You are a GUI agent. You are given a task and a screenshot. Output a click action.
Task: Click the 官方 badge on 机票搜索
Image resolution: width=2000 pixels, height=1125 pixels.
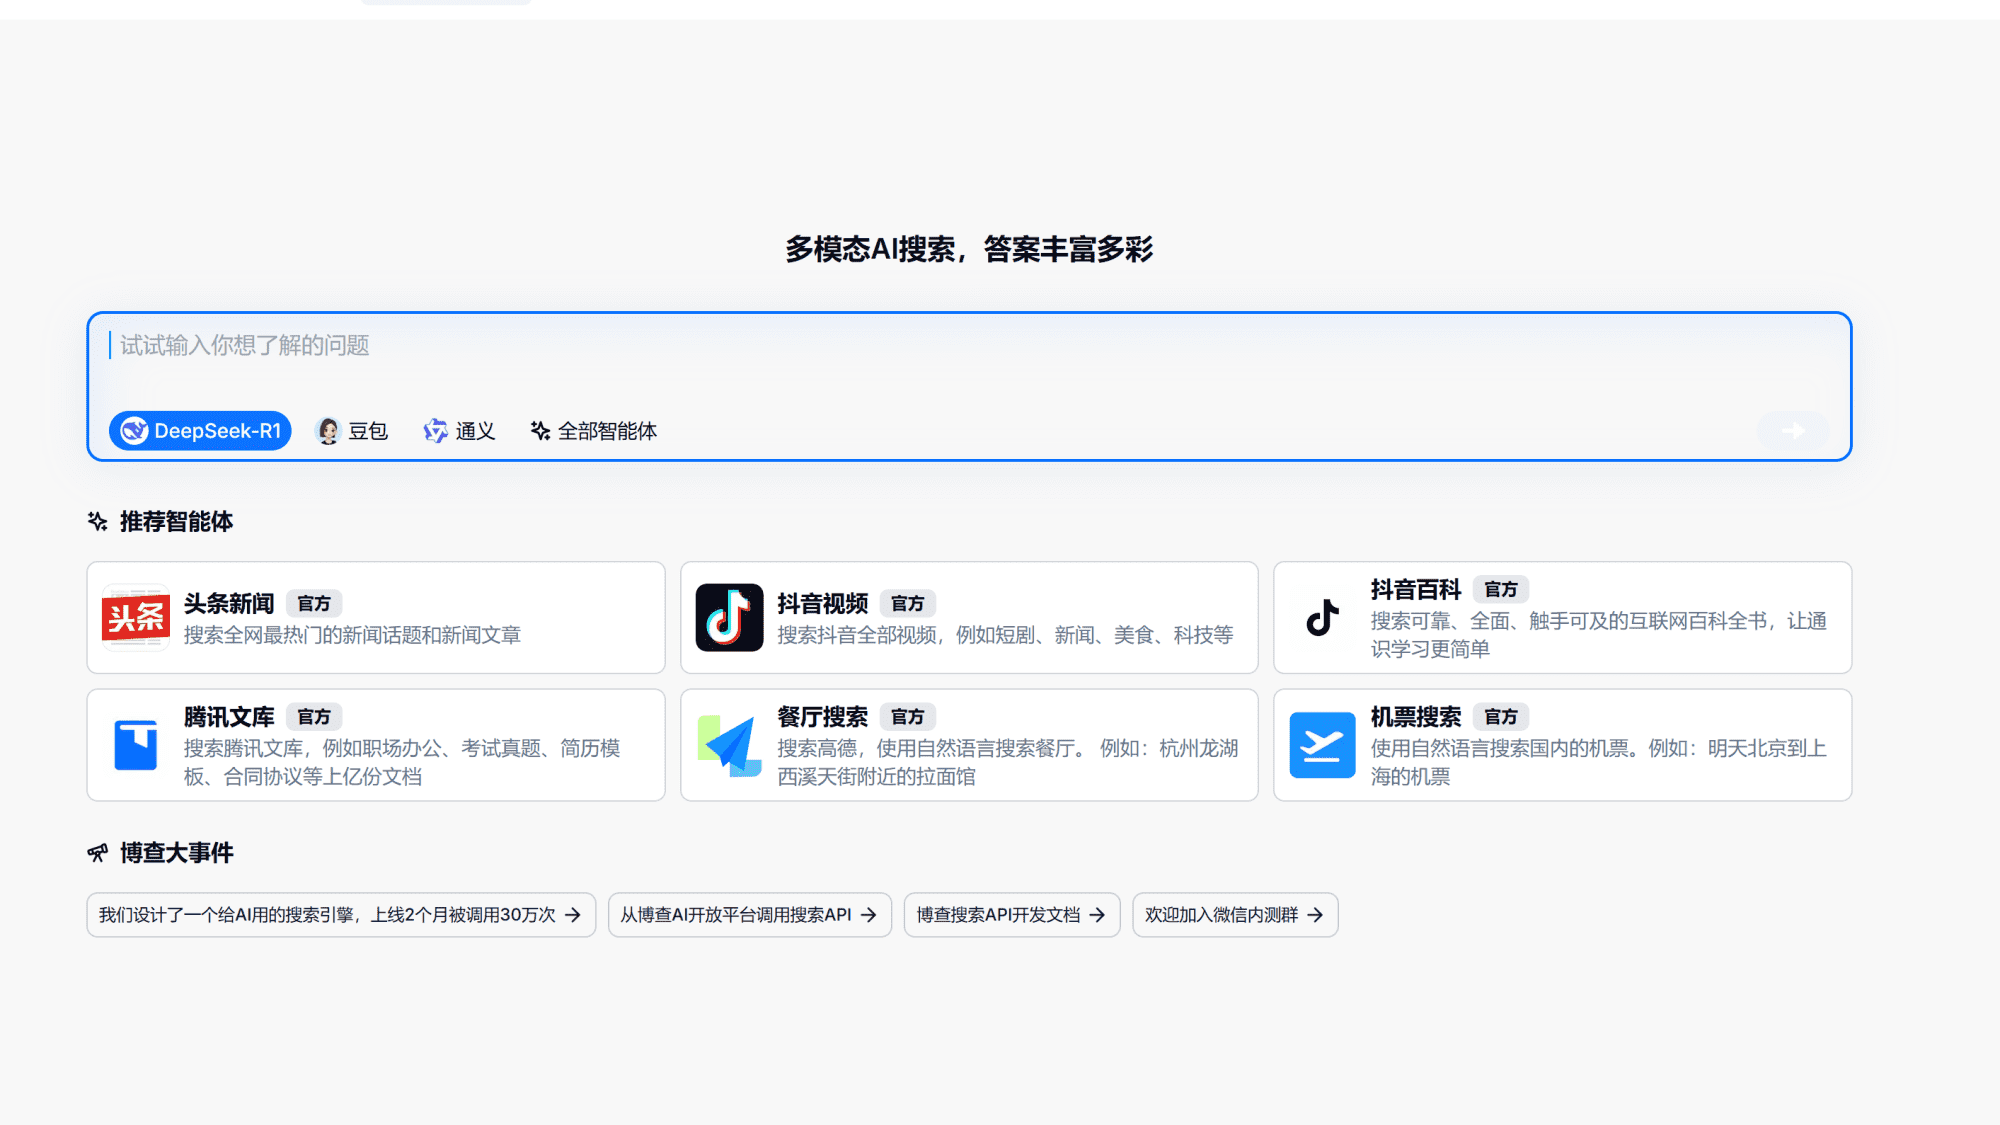tap(1501, 717)
